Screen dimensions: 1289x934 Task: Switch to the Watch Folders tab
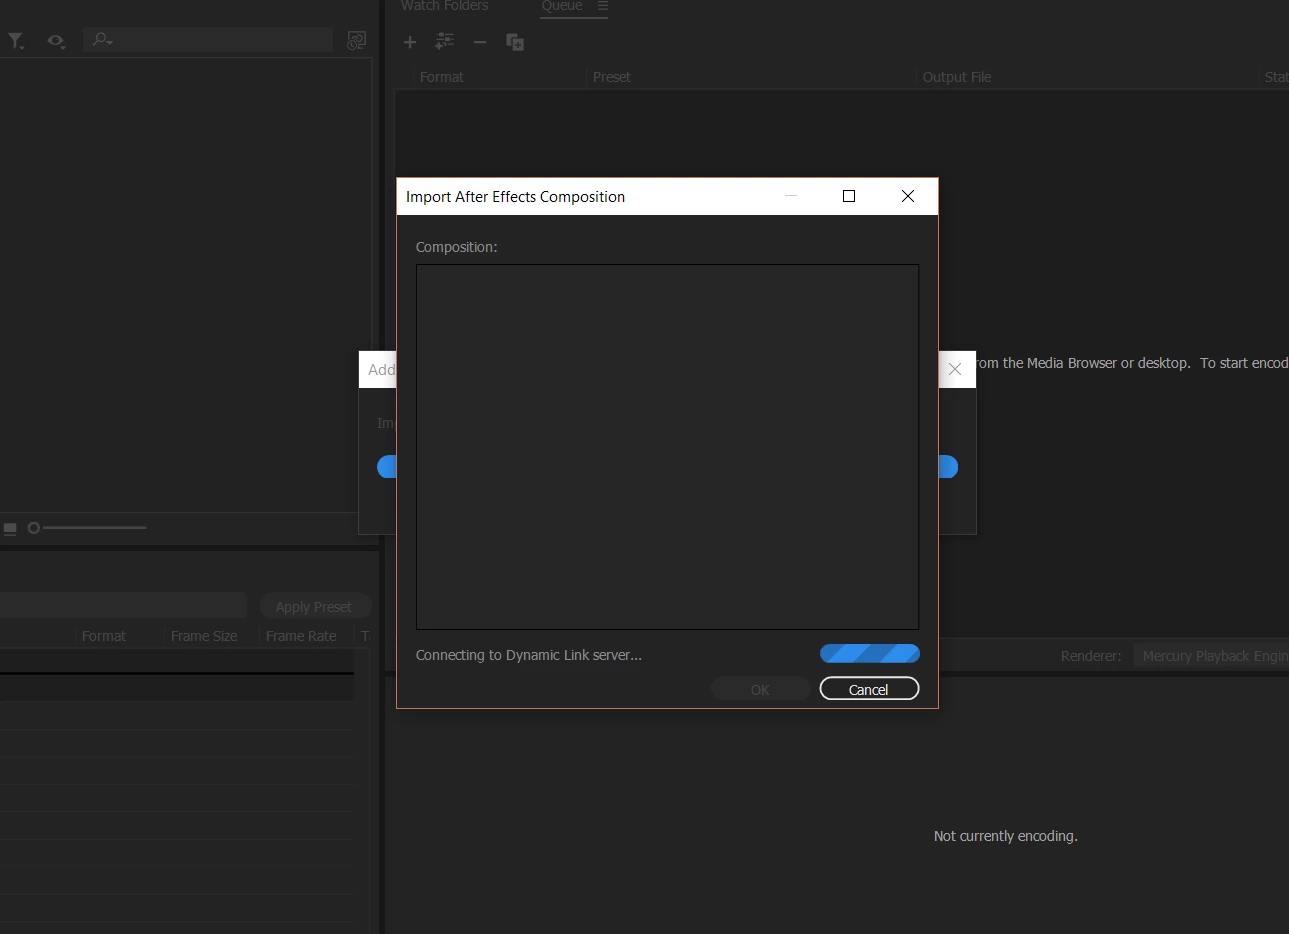(x=444, y=6)
